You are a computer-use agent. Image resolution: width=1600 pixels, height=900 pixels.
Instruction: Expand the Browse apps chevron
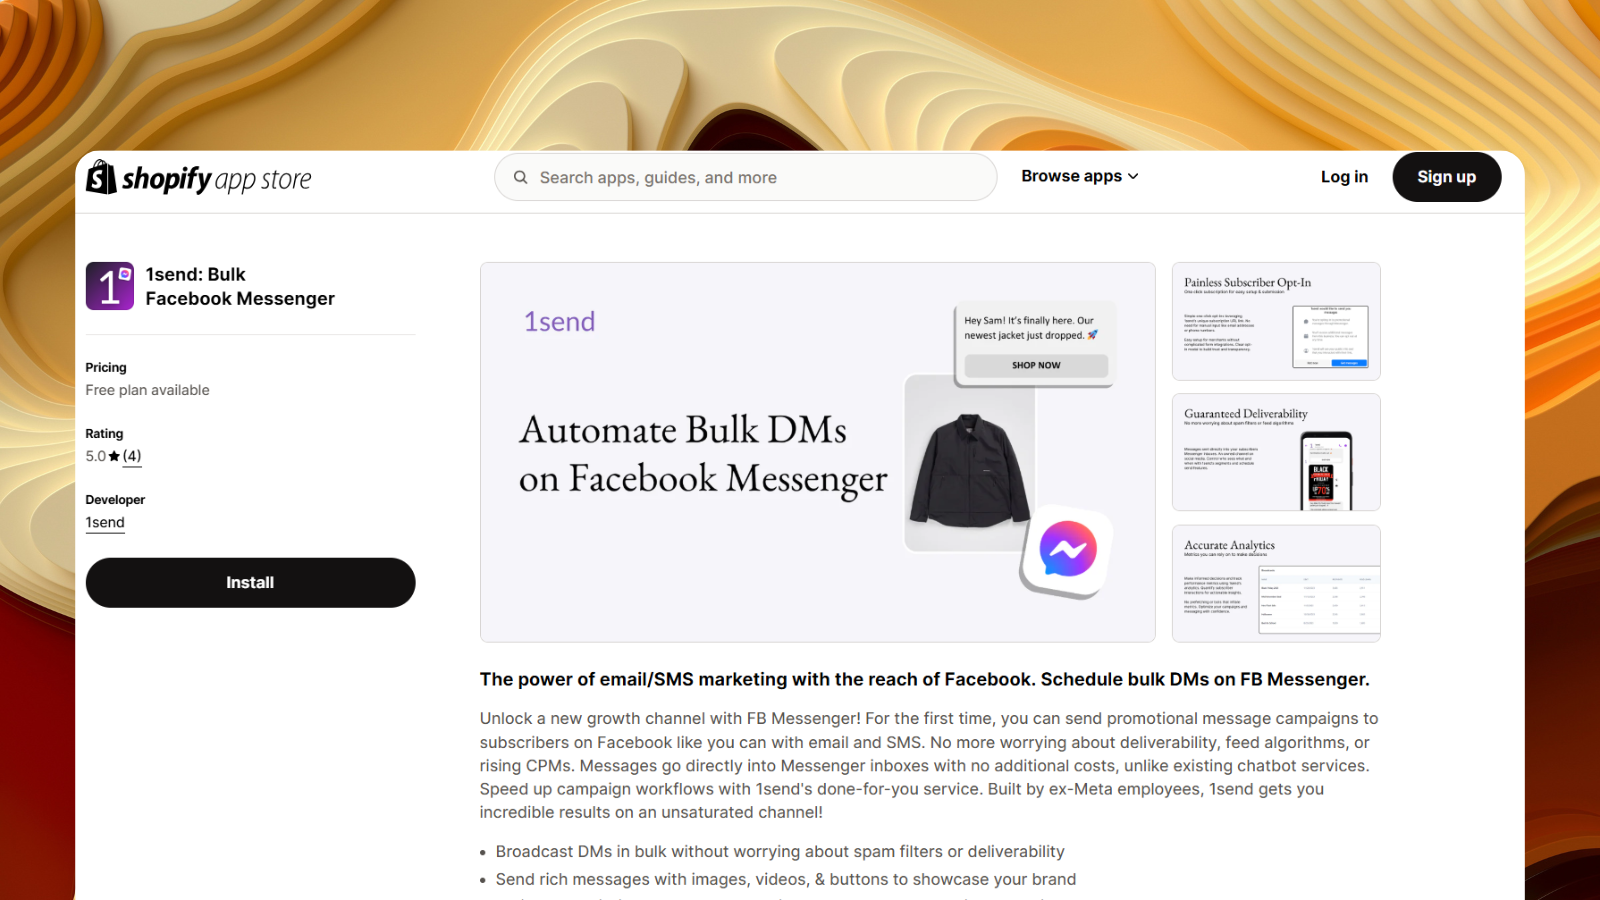tap(1133, 177)
